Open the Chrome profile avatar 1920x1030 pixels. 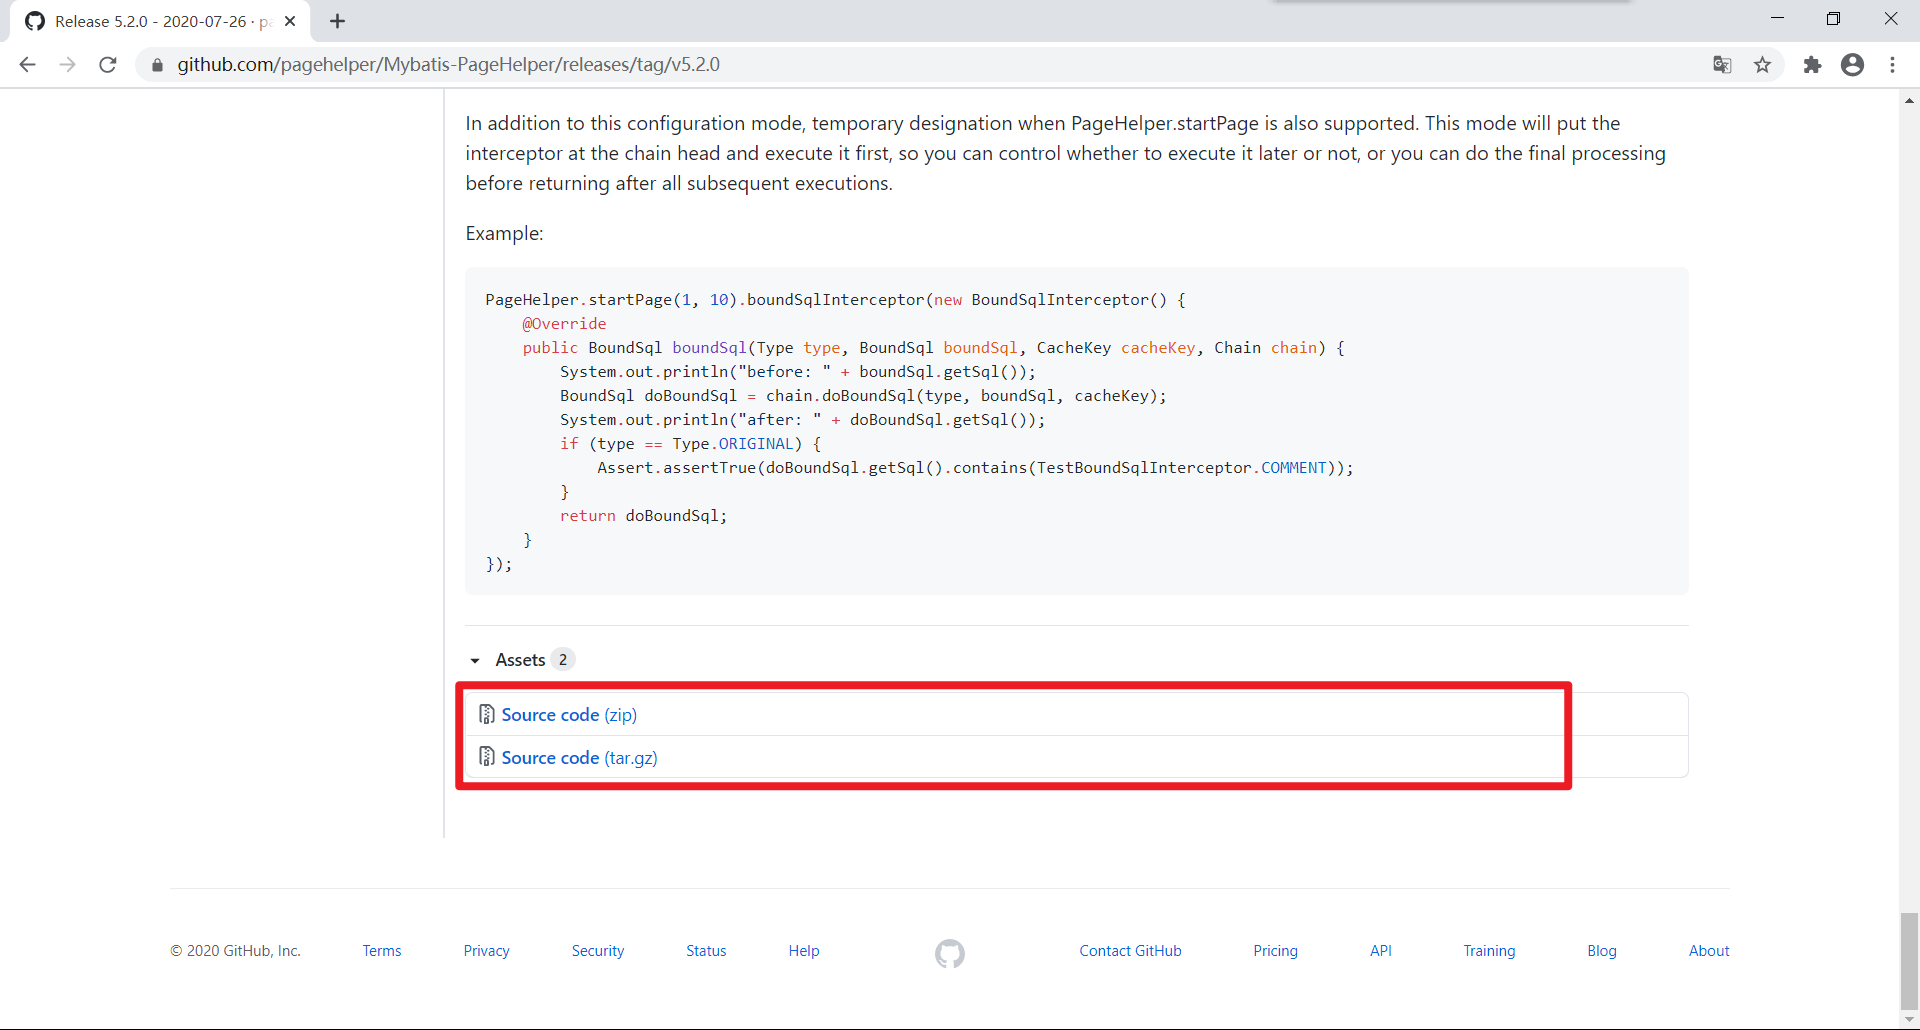(1853, 65)
